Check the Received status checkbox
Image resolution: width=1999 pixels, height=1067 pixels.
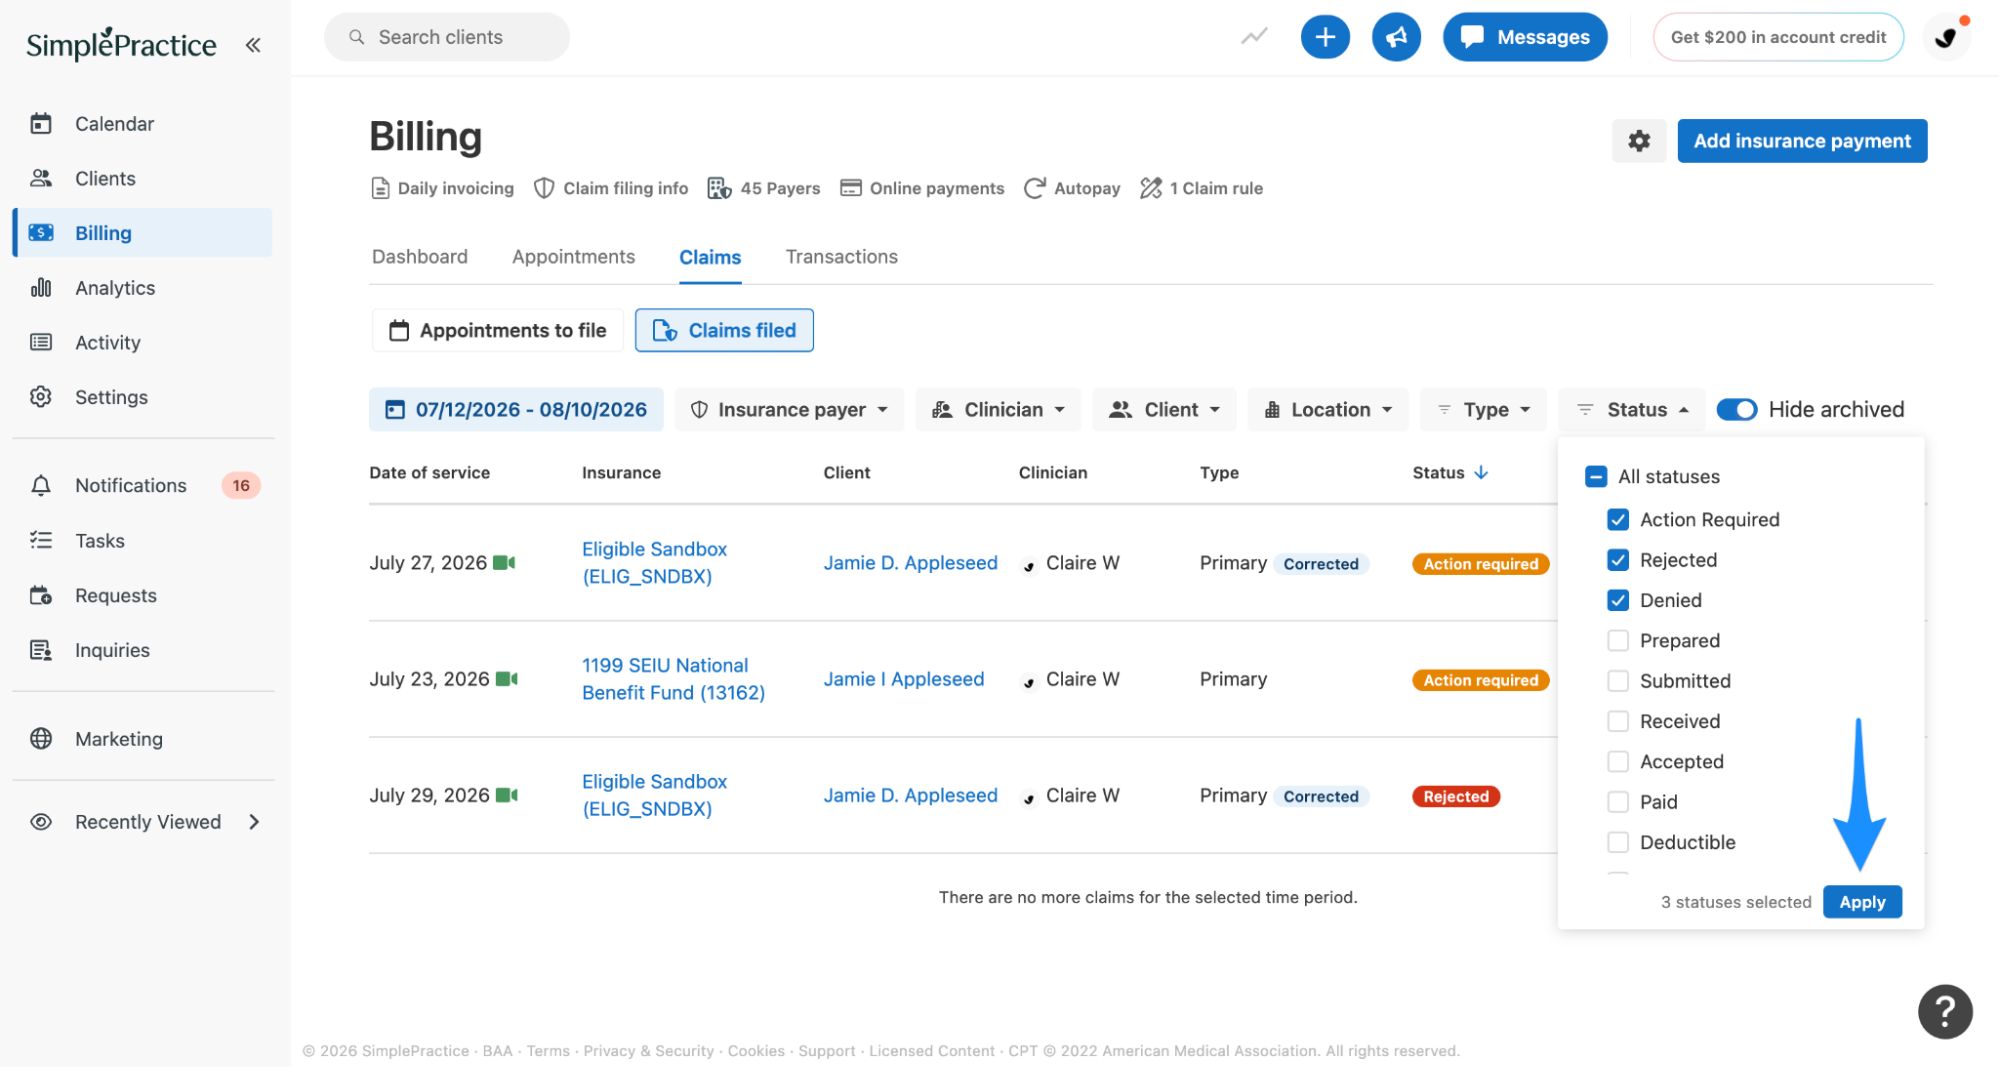tap(1618, 721)
